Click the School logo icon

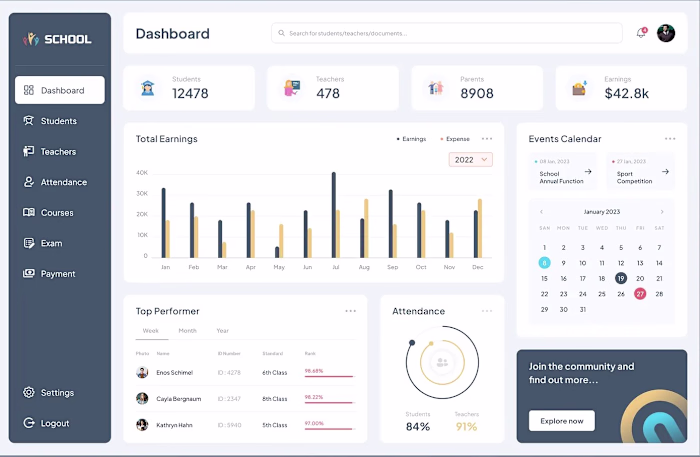[31, 39]
